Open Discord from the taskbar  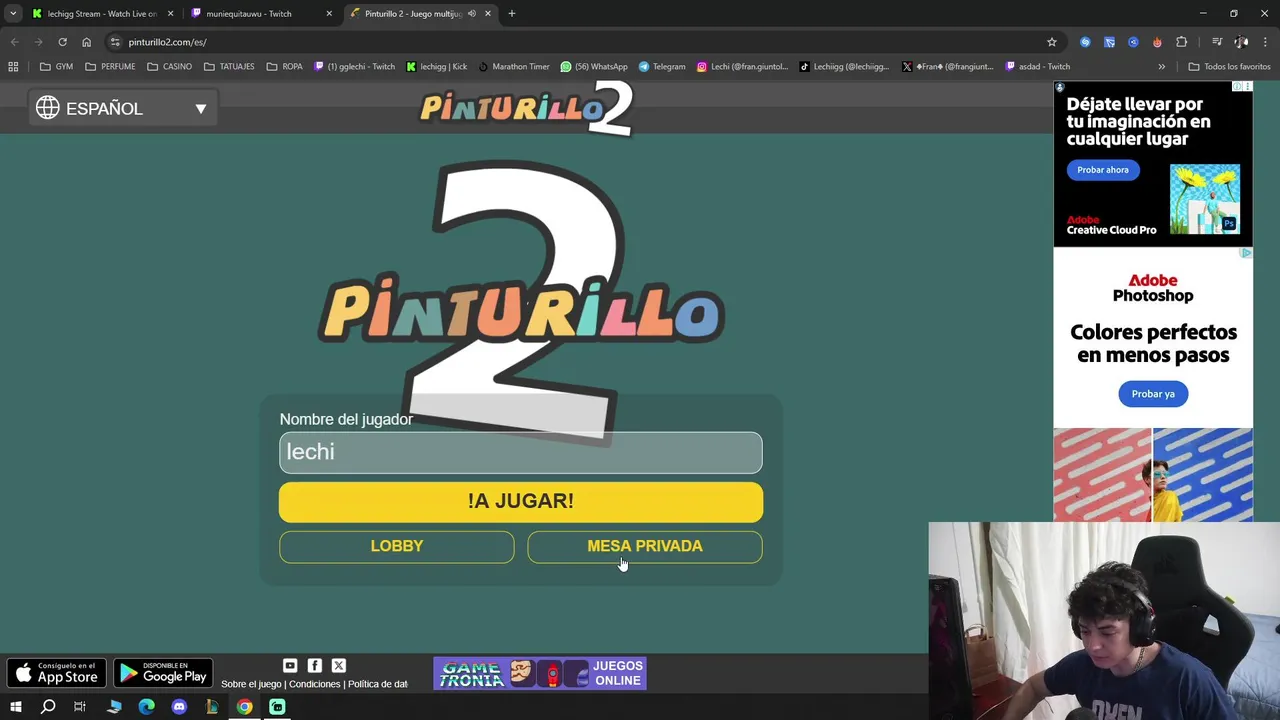coord(179,707)
